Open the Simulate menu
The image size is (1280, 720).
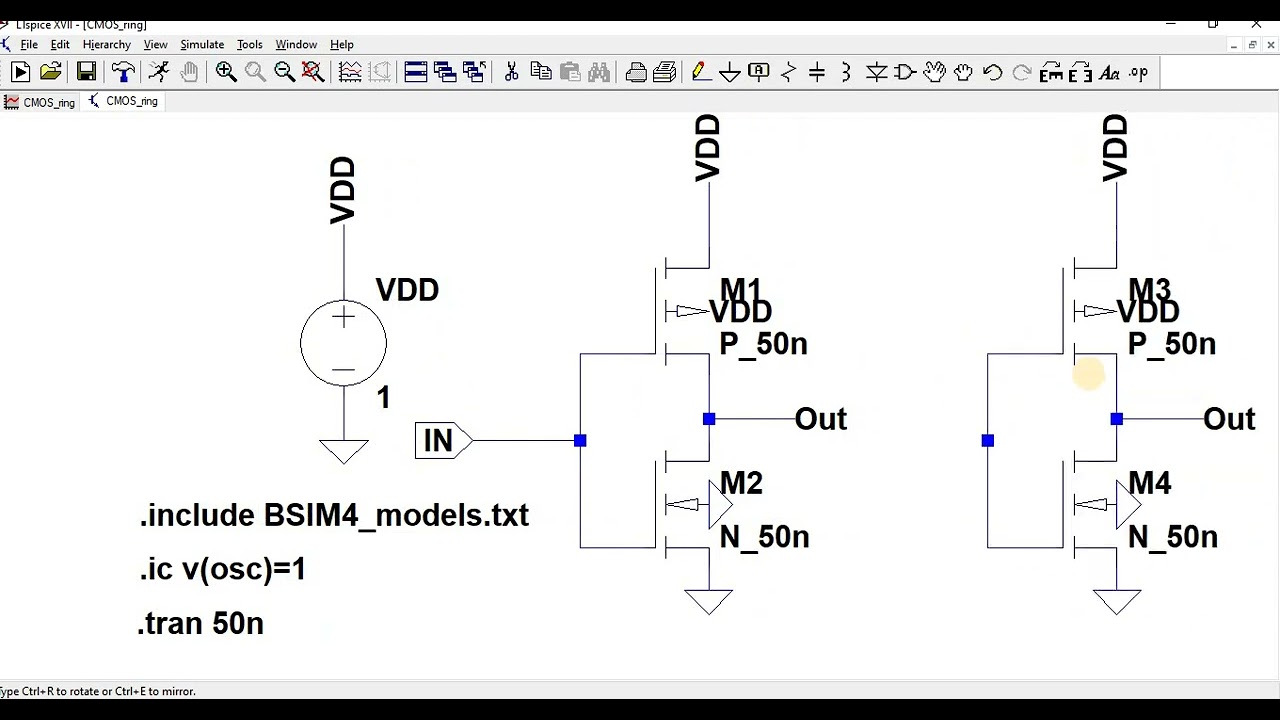click(202, 44)
